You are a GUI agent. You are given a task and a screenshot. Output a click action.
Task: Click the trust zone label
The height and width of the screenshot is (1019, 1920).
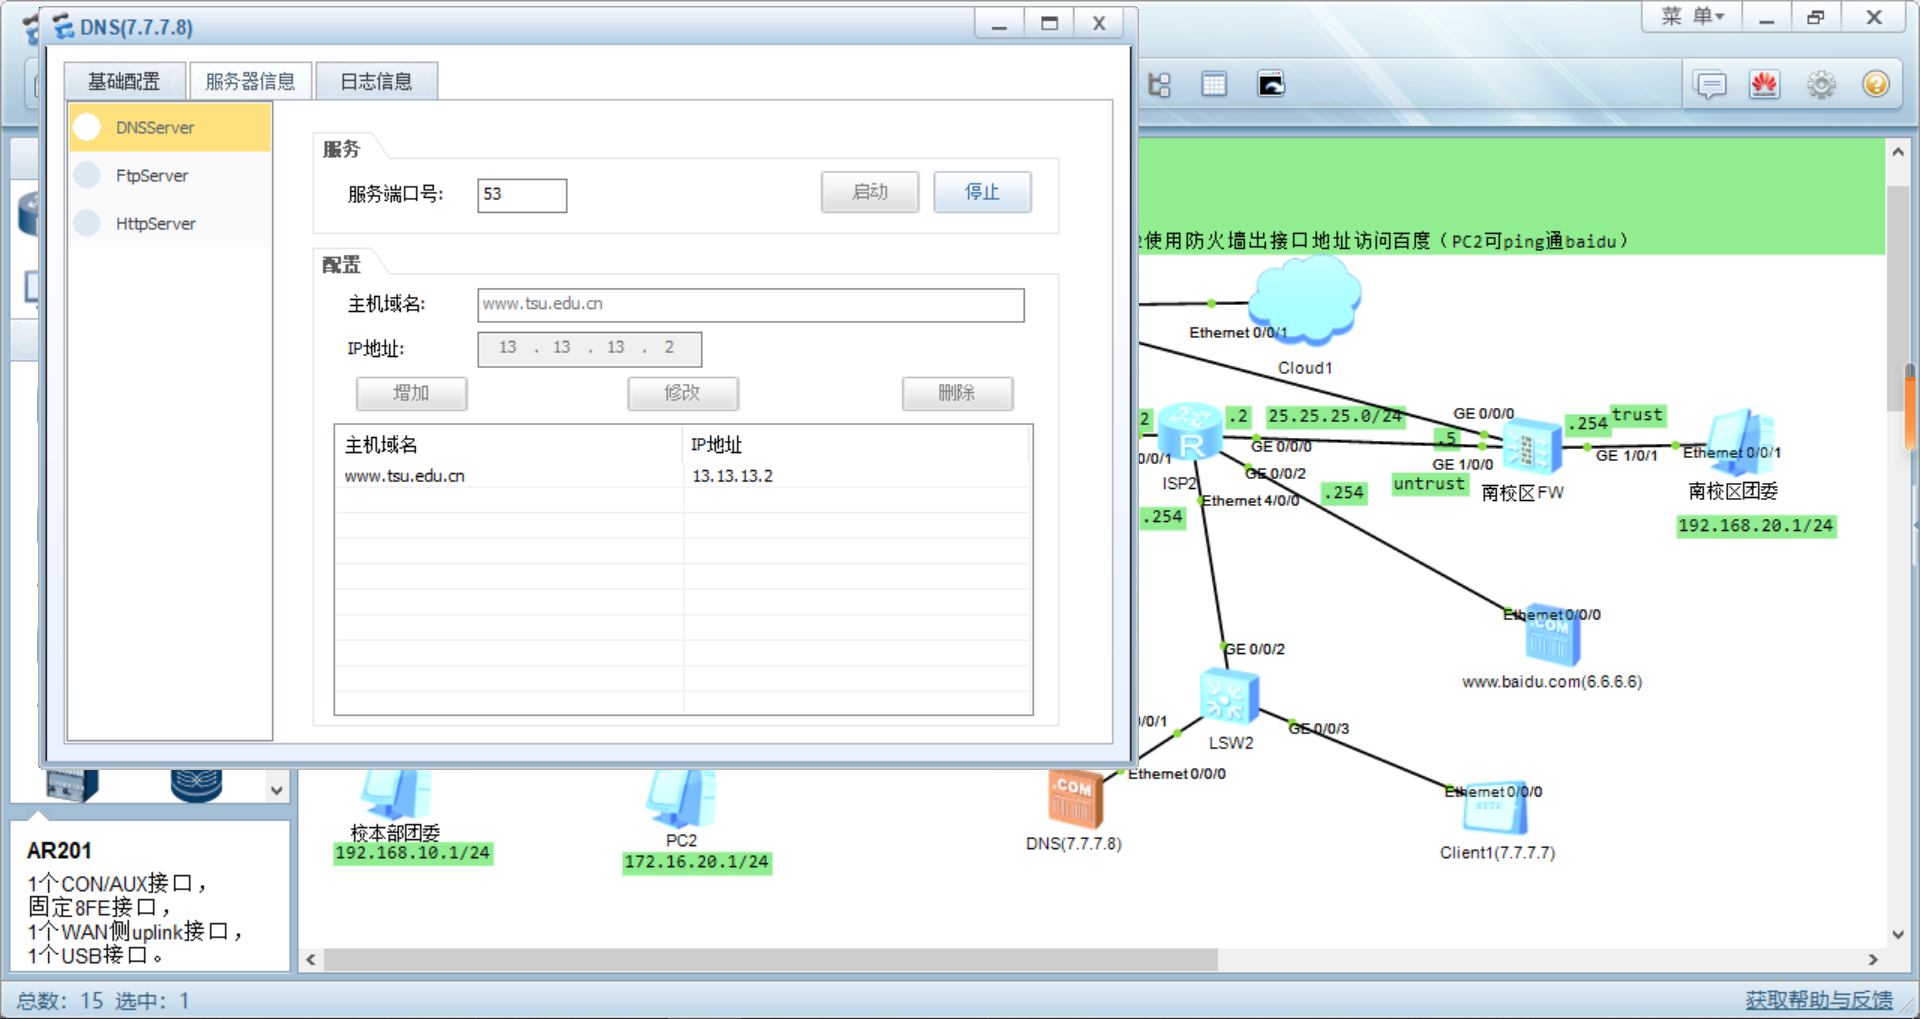click(x=1637, y=414)
